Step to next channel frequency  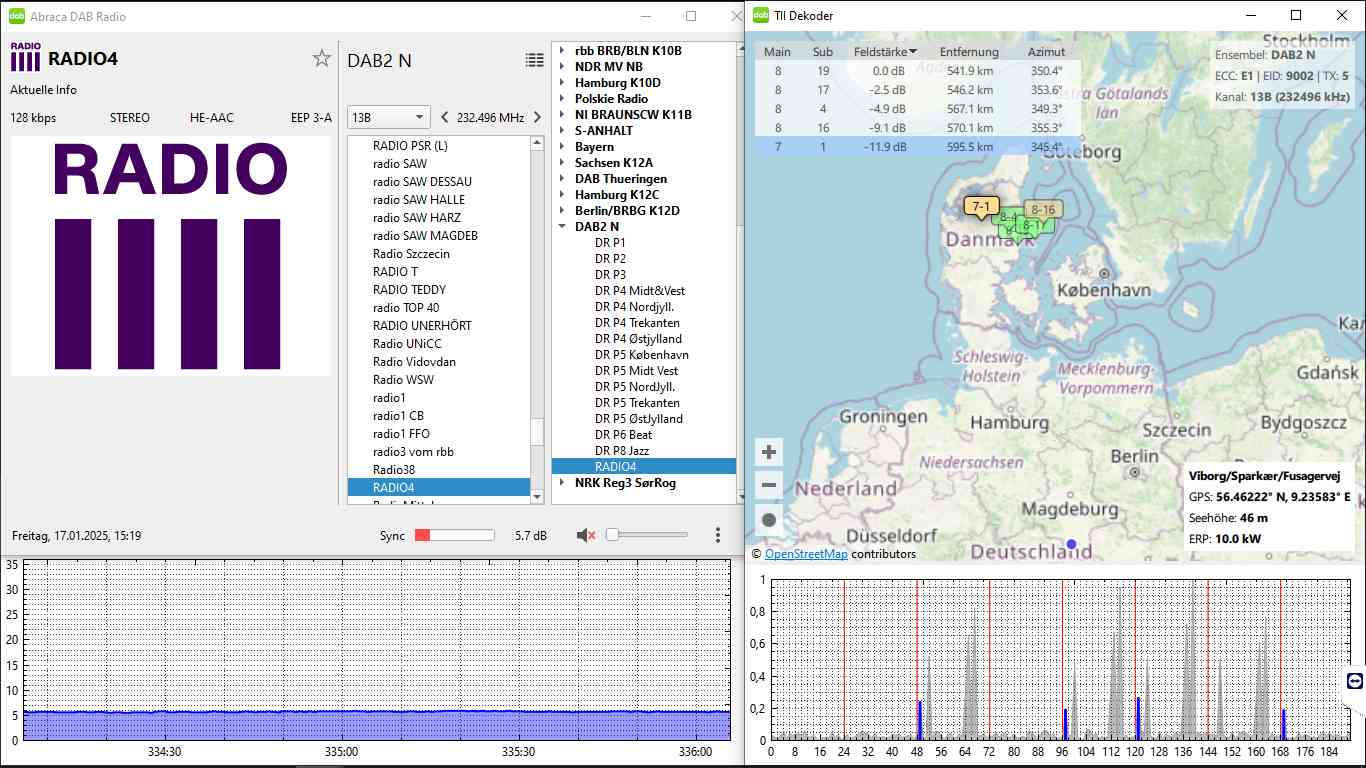pyautogui.click(x=537, y=117)
